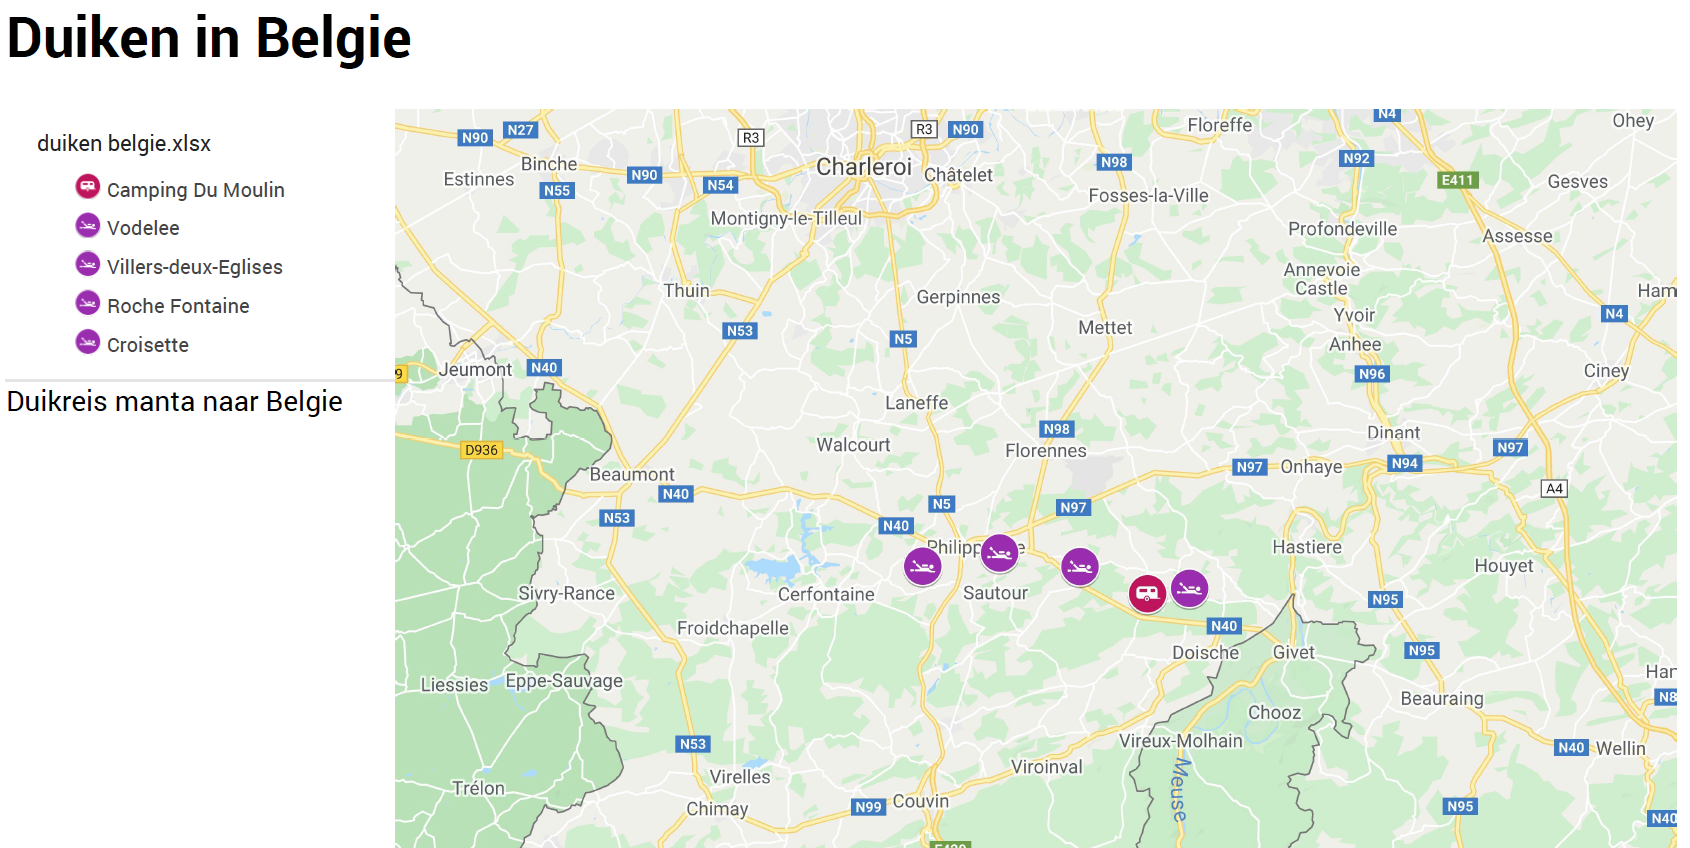Open the Camping Du Moulin legend entry
1690x848 pixels.
coord(180,189)
